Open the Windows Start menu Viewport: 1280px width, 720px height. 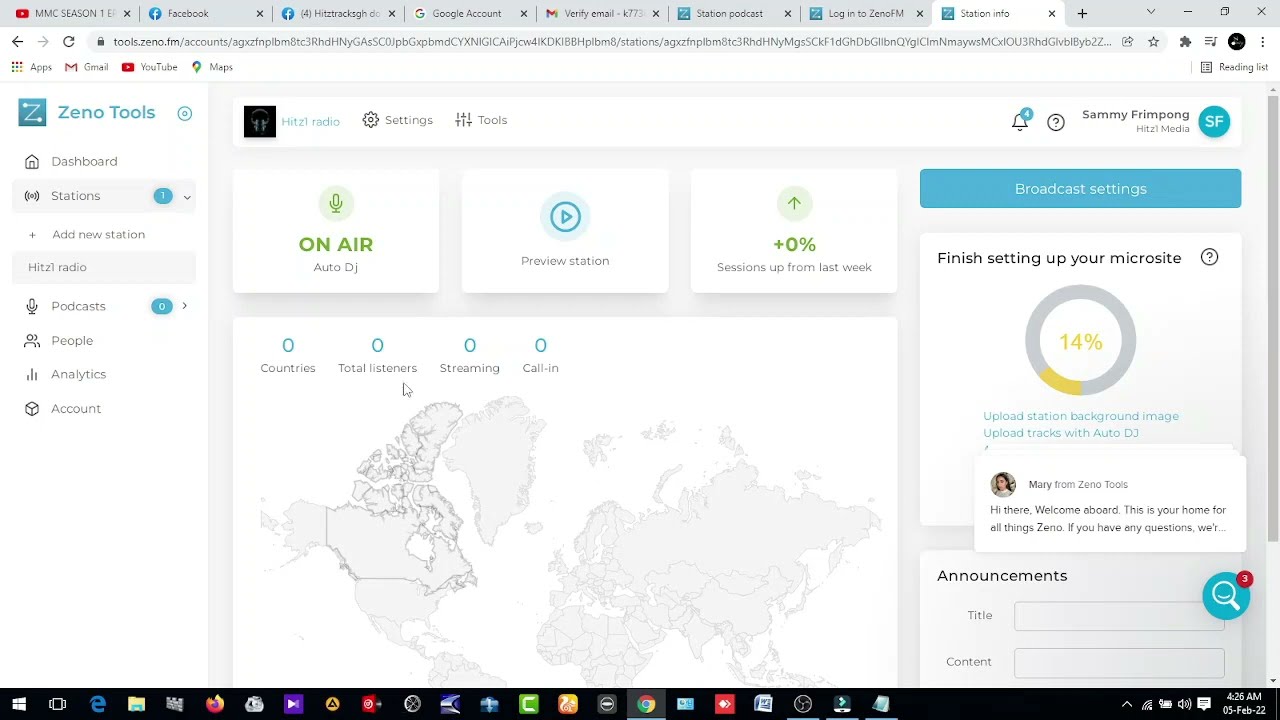tap(19, 704)
